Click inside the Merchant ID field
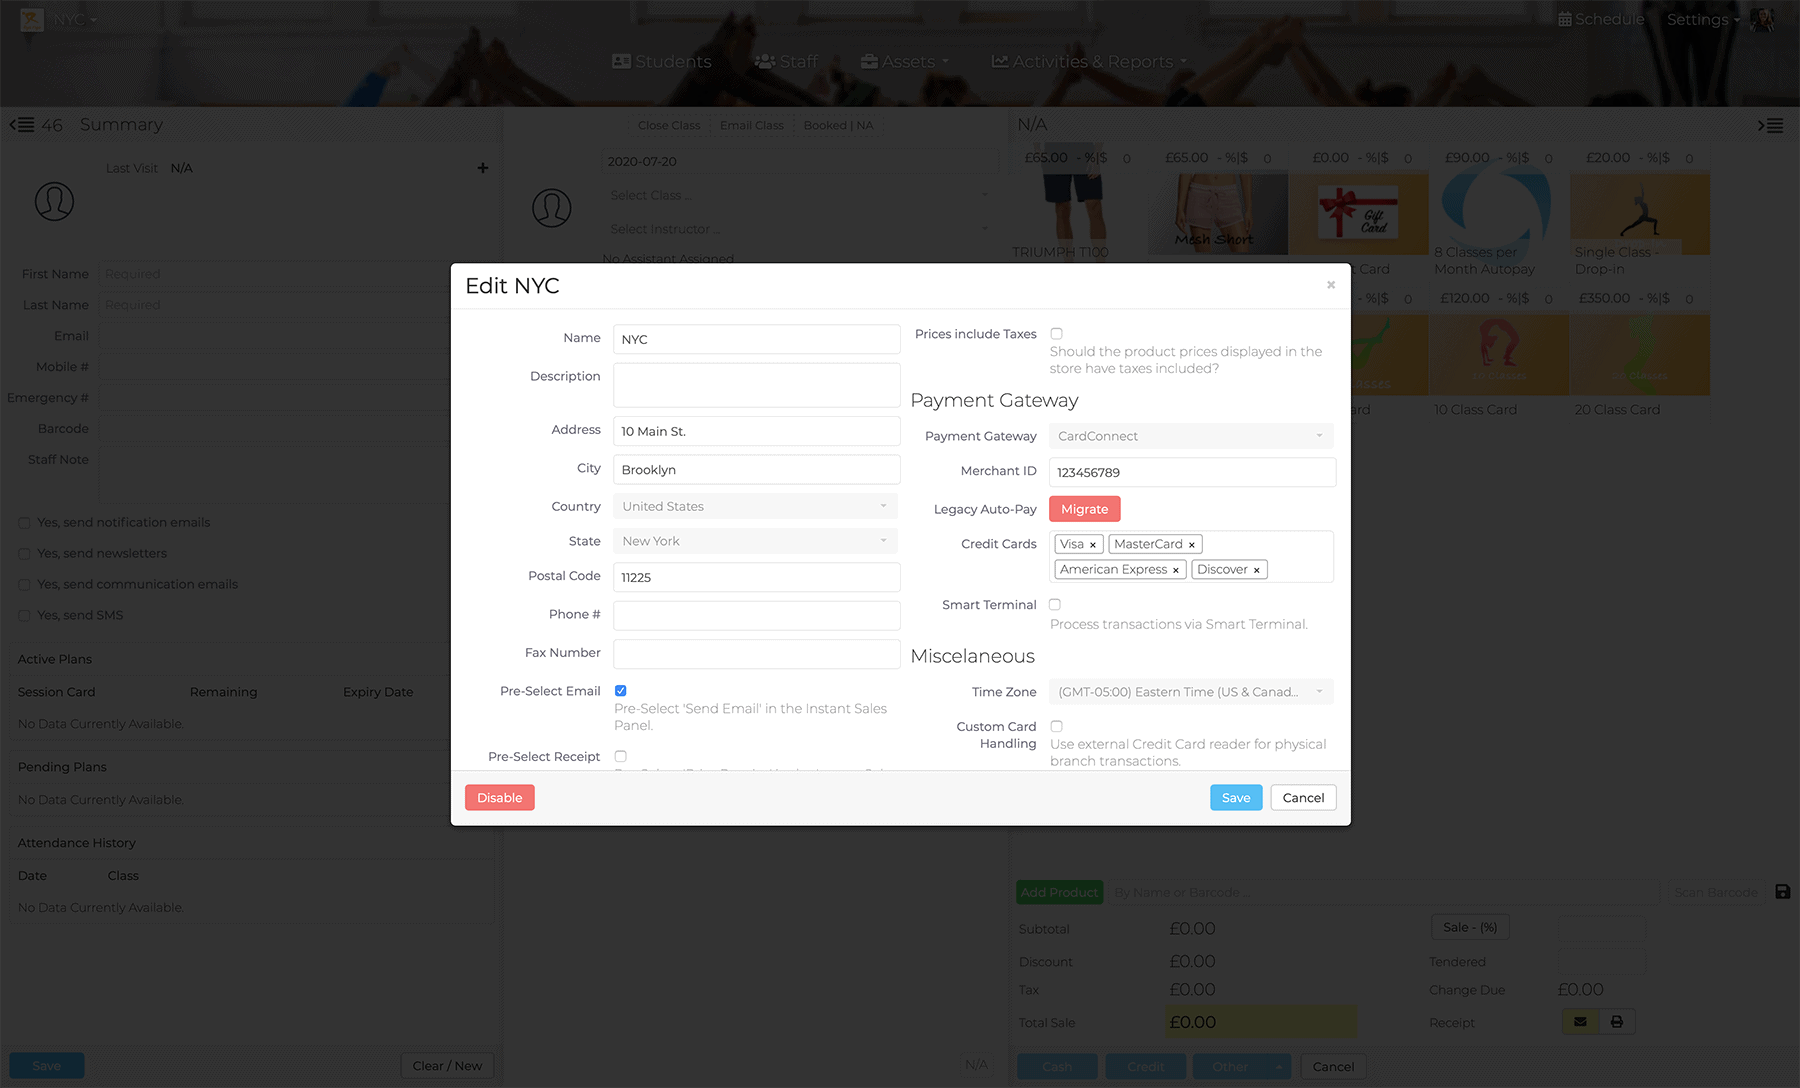The width and height of the screenshot is (1800, 1088). tap(1191, 472)
